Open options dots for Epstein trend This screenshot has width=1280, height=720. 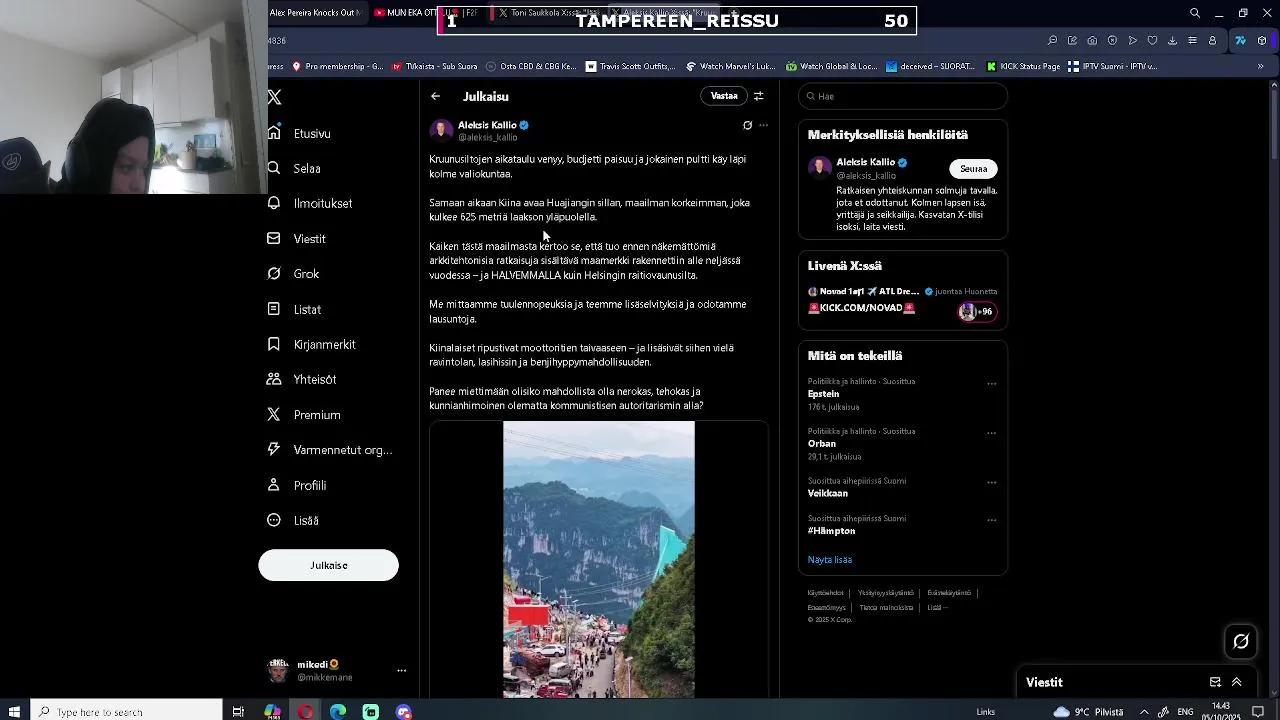pos(992,383)
